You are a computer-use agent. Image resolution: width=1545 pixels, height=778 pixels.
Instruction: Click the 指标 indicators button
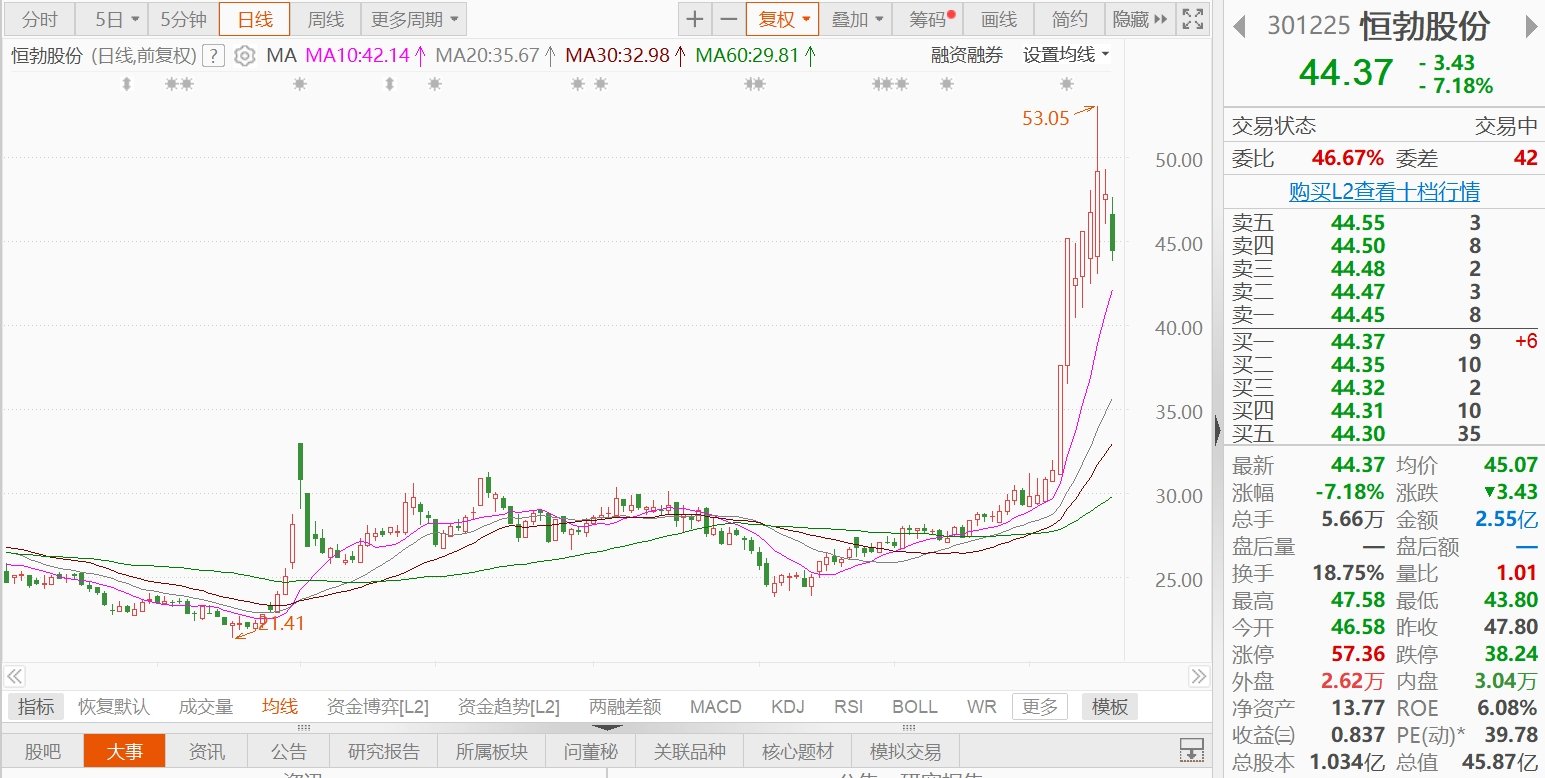click(36, 707)
